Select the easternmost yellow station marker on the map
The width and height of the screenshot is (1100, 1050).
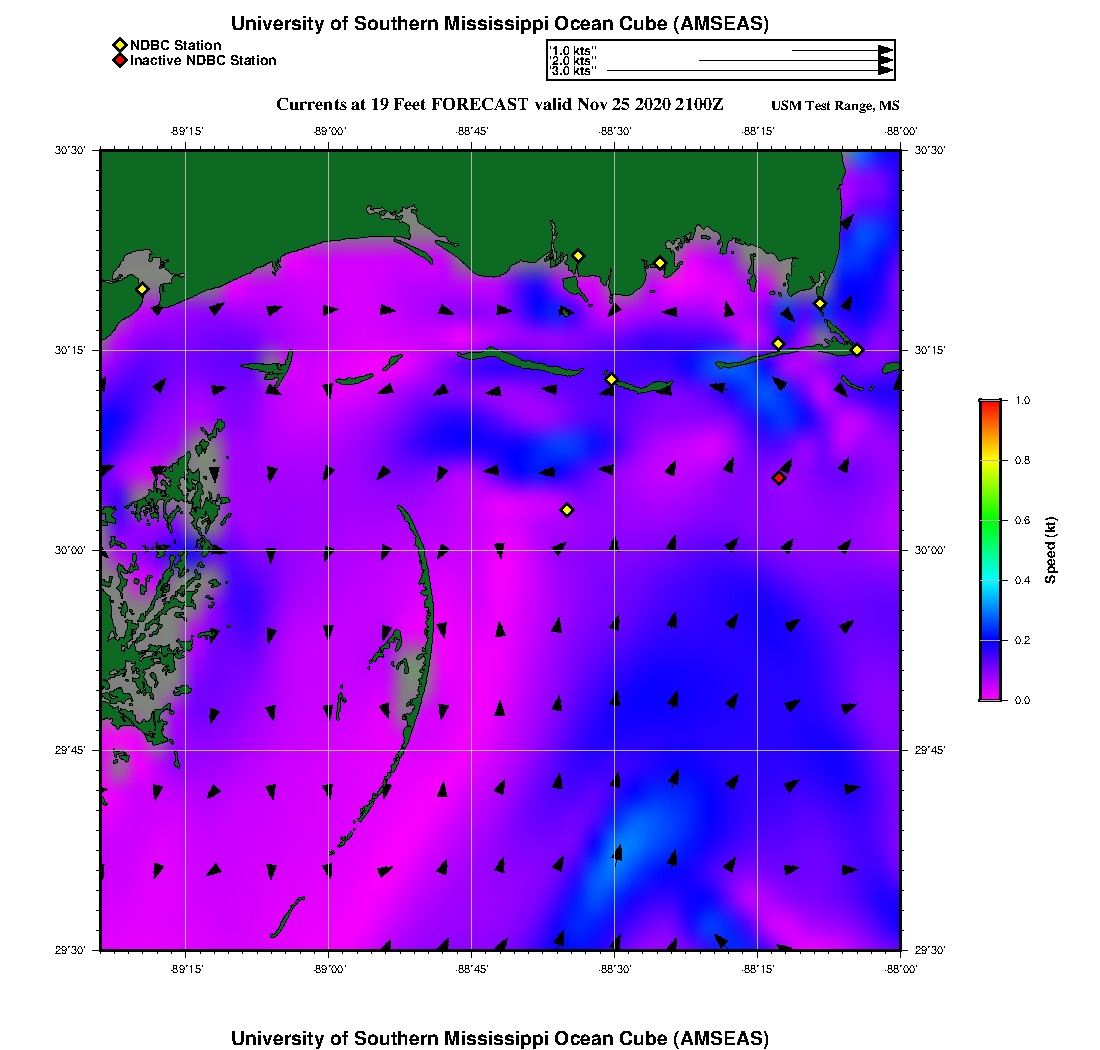[857, 349]
